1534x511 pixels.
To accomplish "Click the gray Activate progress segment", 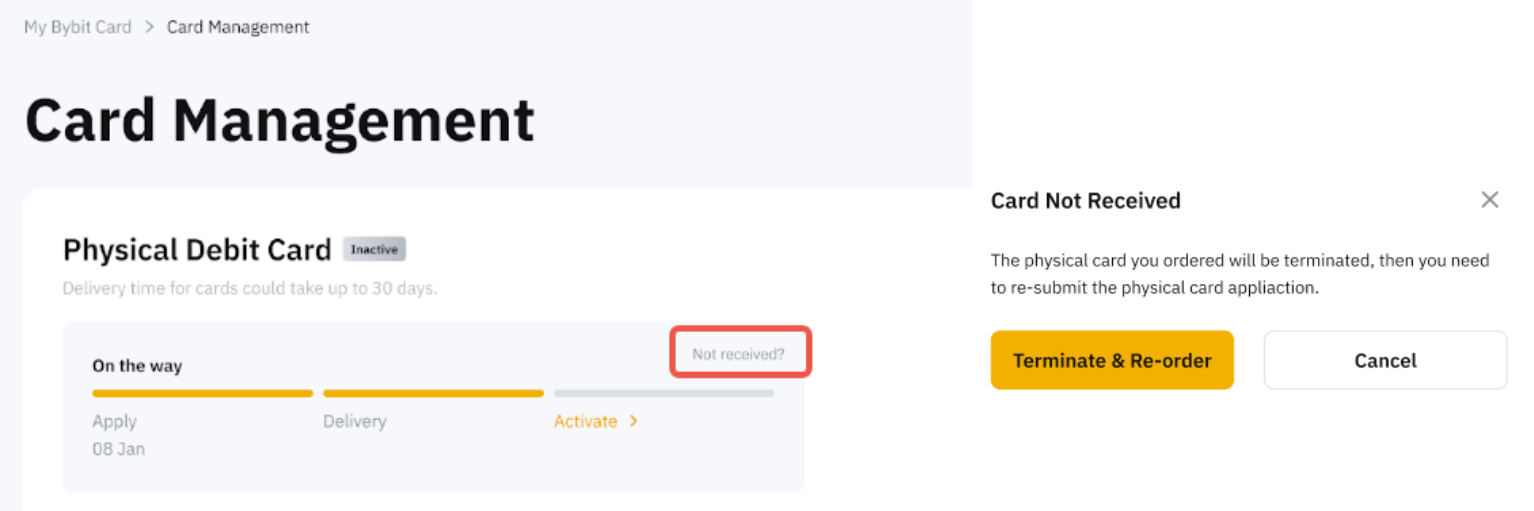I will click(x=664, y=394).
